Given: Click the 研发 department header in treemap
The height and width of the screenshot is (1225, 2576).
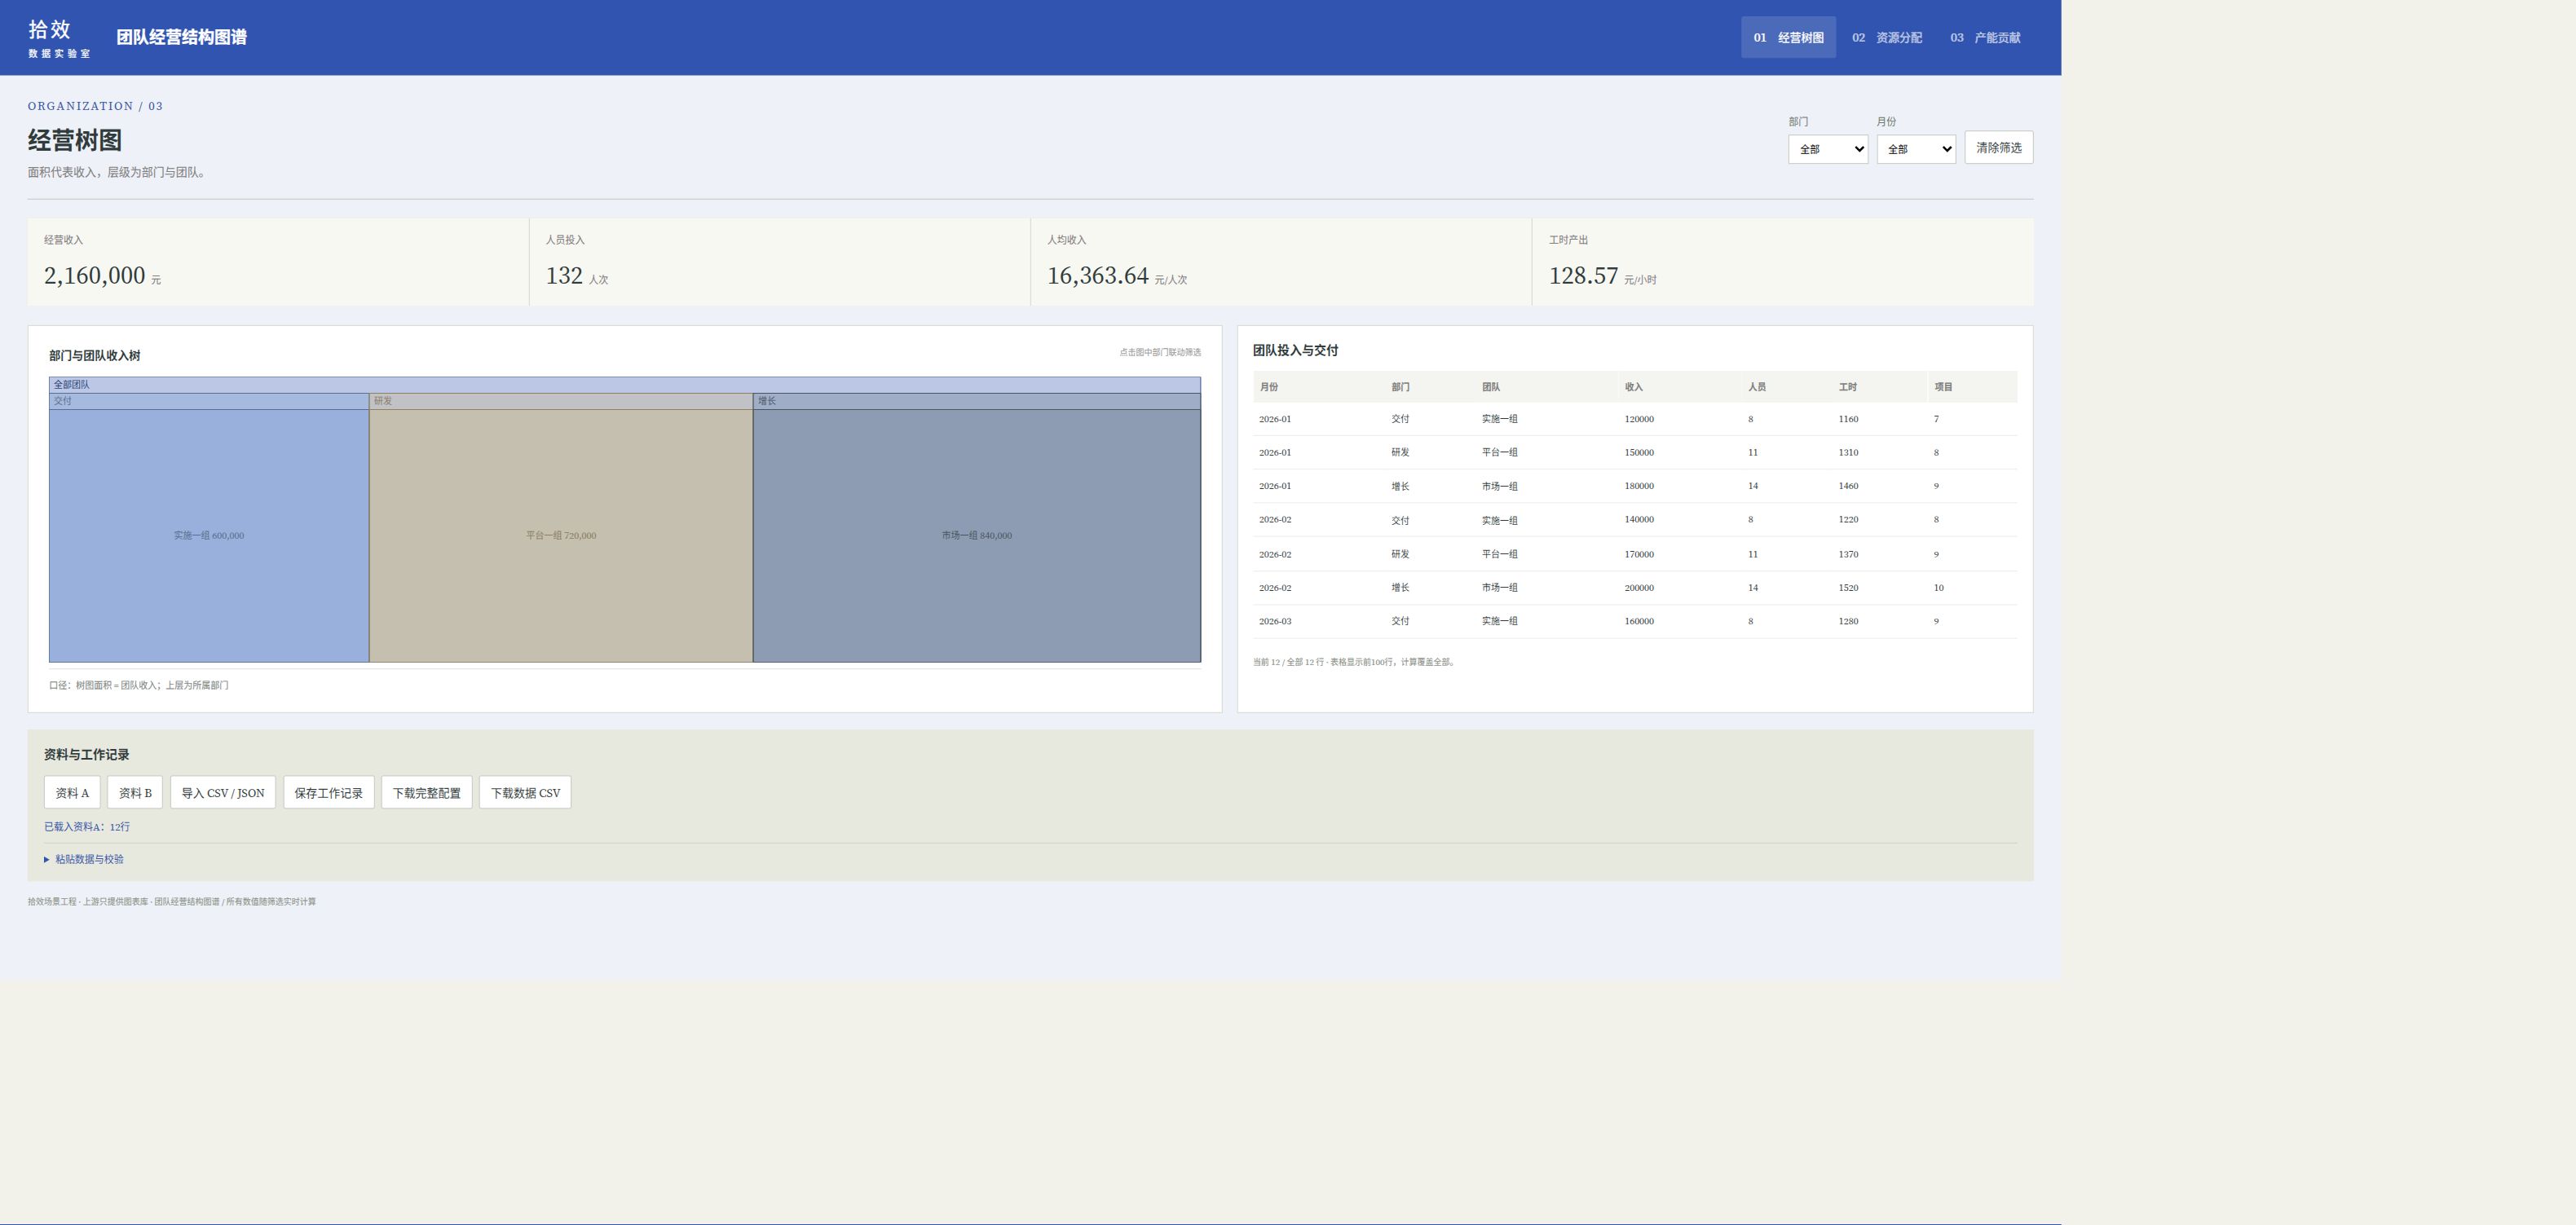Looking at the screenshot, I should coord(561,401).
